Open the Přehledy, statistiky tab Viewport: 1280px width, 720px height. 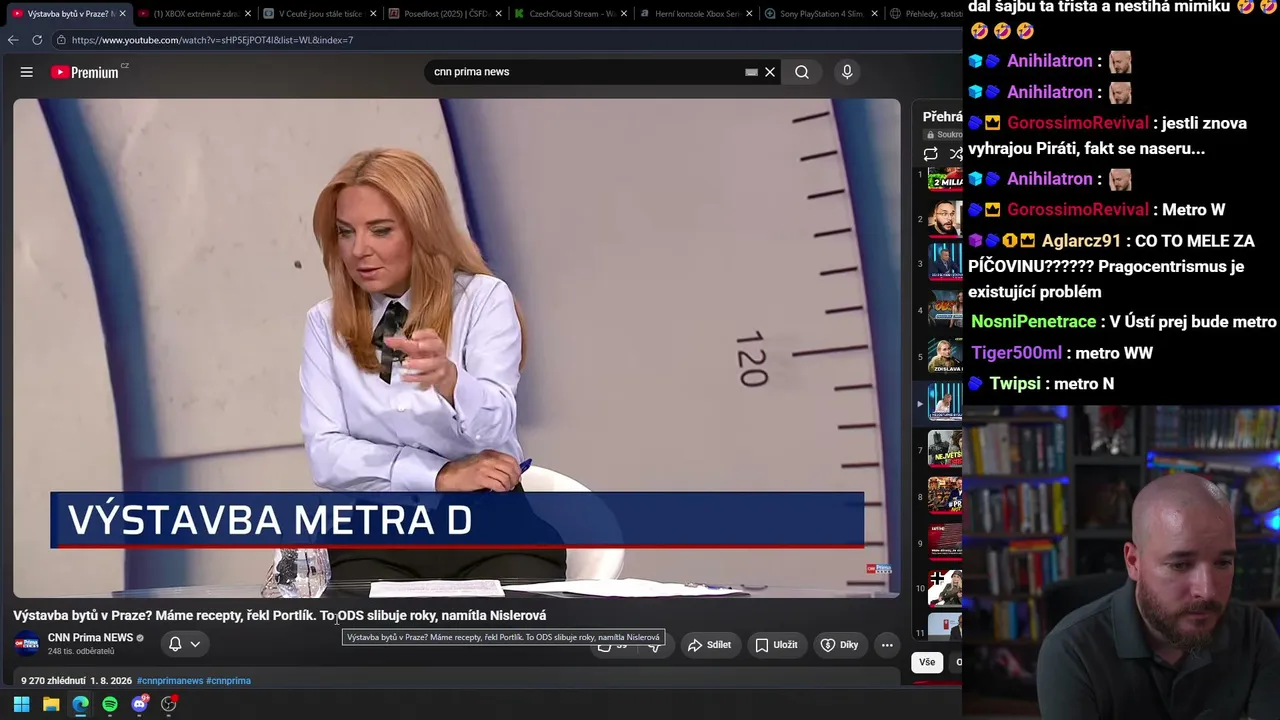[924, 14]
